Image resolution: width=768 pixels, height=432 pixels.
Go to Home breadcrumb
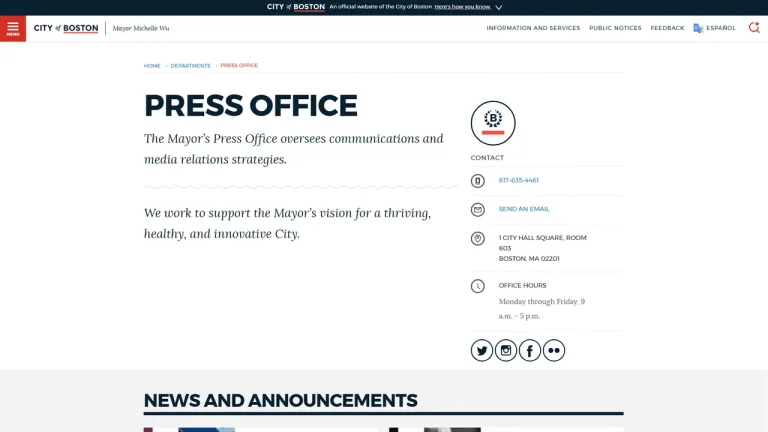(152, 66)
